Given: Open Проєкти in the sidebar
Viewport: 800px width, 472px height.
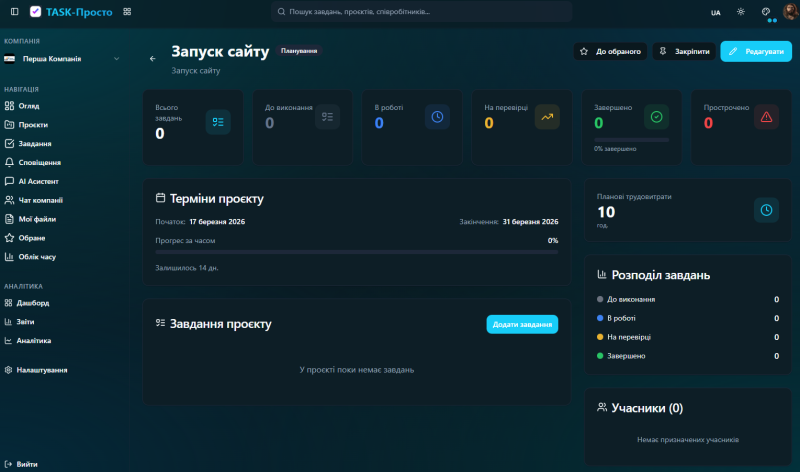Looking at the screenshot, I should (33, 125).
